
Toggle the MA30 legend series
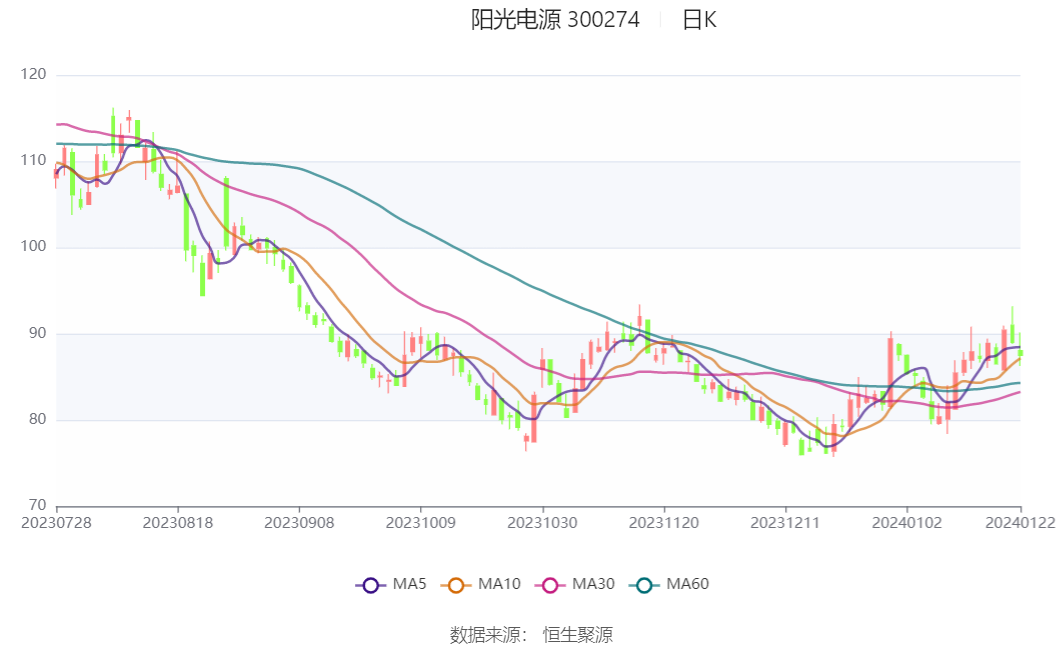pyautogui.click(x=575, y=584)
